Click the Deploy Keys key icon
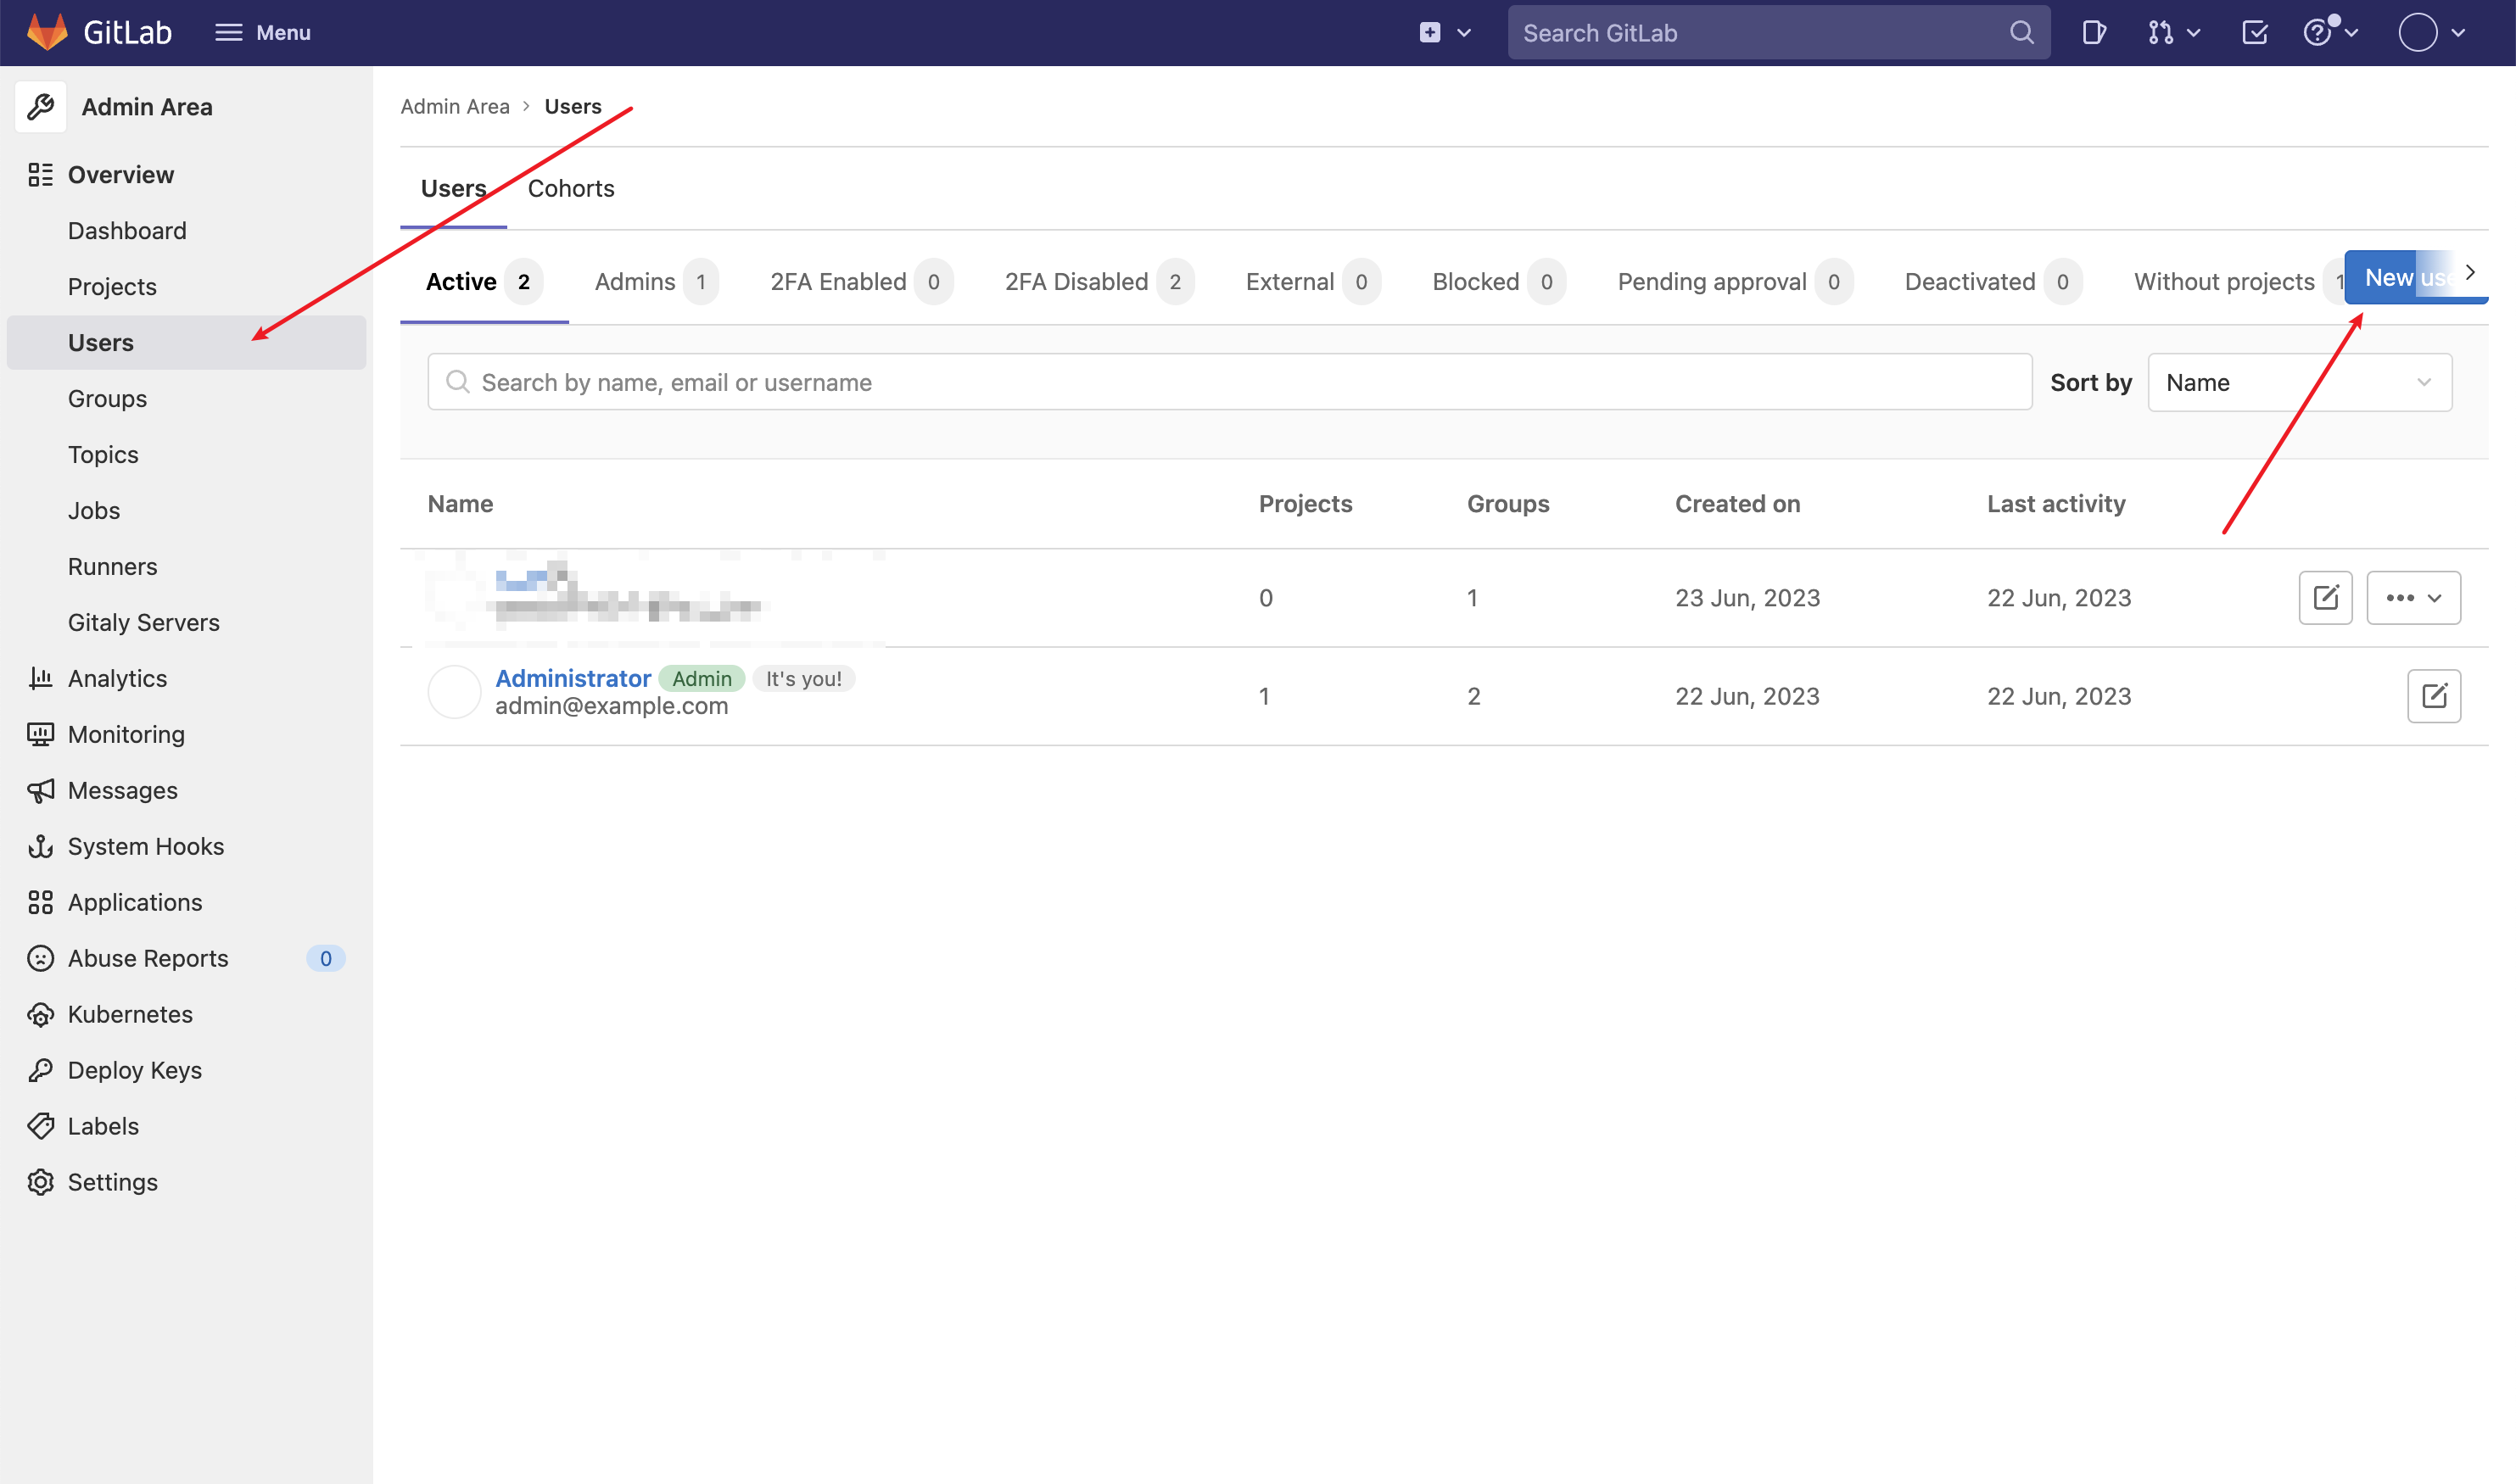This screenshot has height=1484, width=2516. tap(40, 1071)
